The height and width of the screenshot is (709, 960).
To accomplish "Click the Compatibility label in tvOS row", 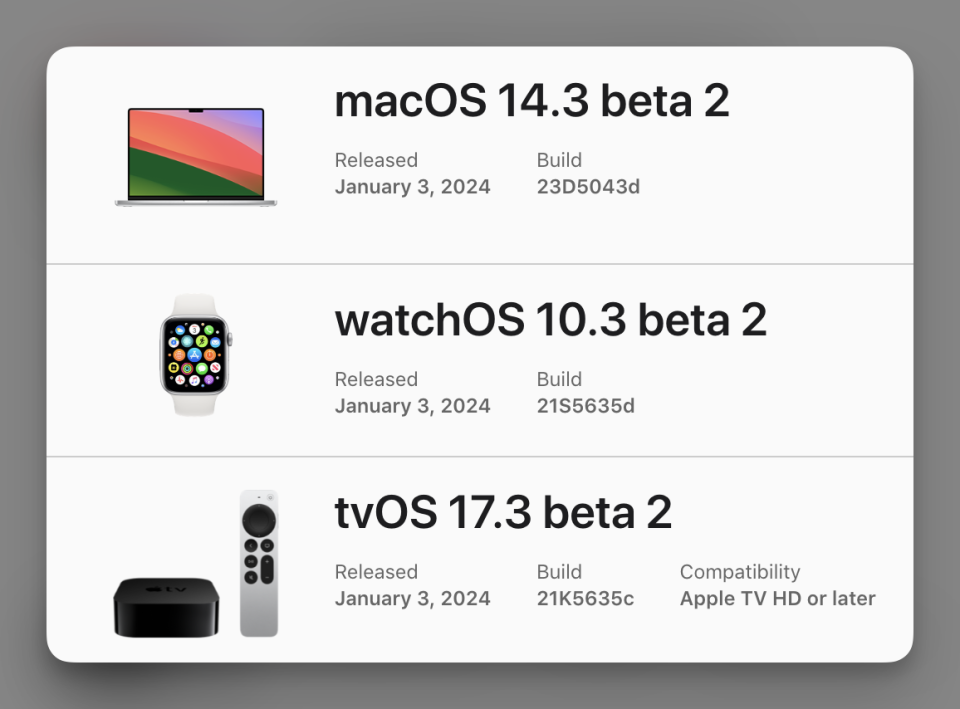I will click(740, 572).
